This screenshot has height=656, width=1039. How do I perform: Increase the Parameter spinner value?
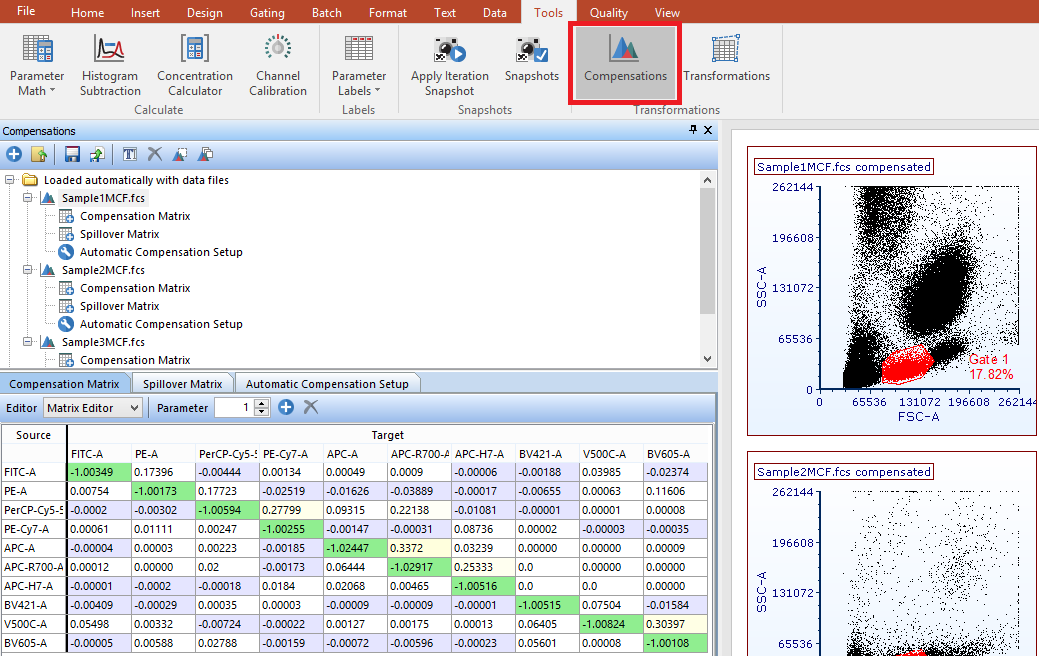coord(263,403)
